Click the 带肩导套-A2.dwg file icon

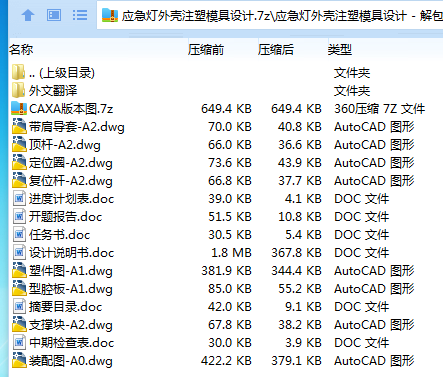[x=19, y=126]
